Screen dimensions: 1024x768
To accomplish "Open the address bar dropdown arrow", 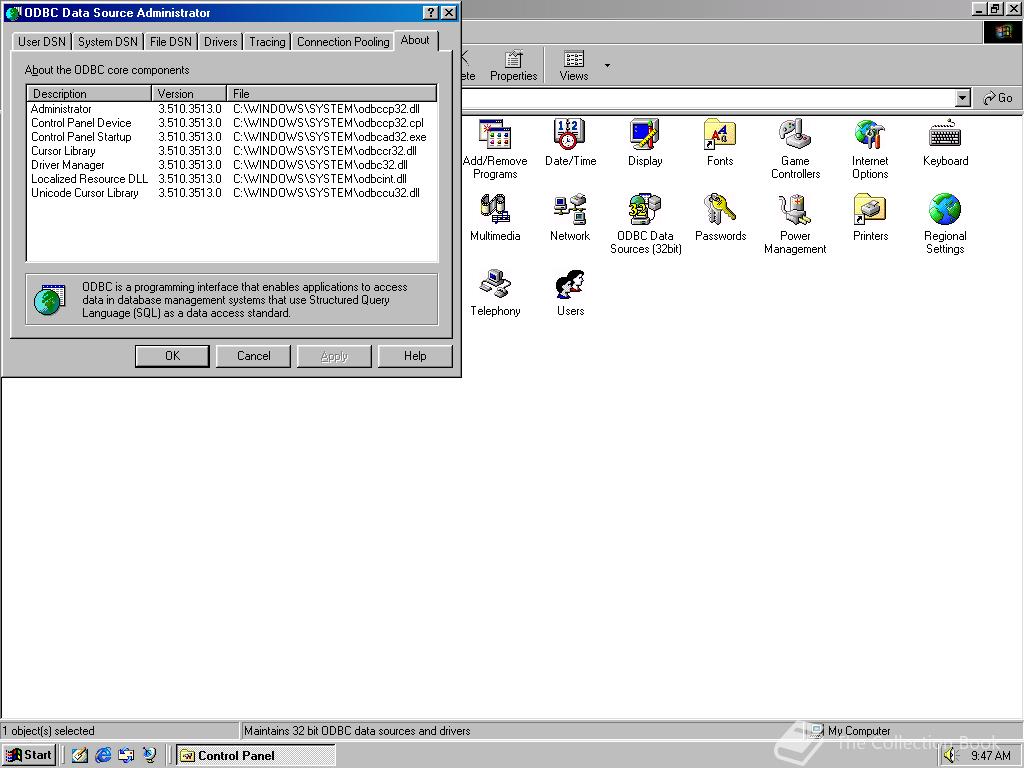I will coord(962,98).
